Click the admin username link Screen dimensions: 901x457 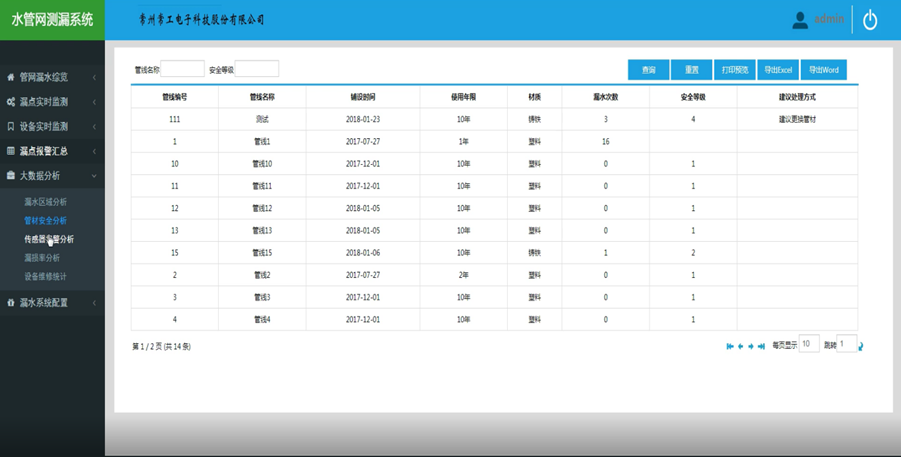829,19
